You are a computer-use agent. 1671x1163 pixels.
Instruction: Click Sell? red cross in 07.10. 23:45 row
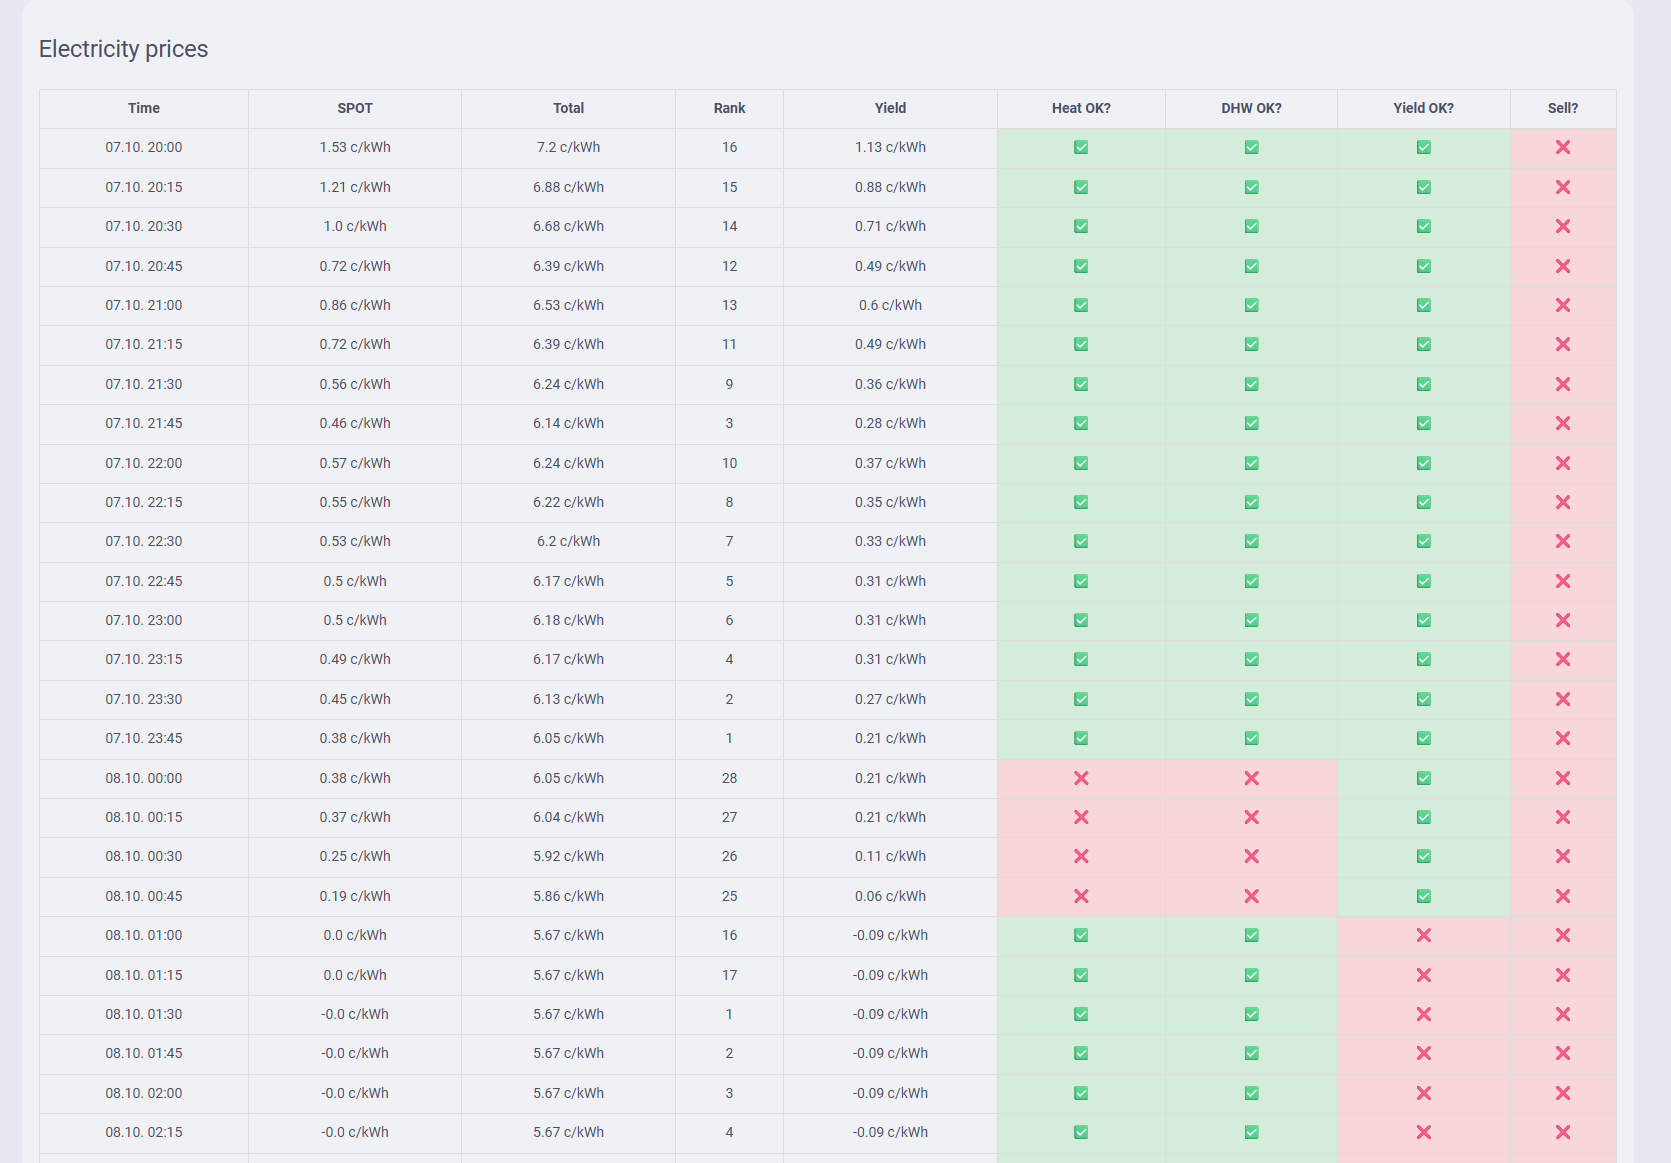click(1562, 738)
